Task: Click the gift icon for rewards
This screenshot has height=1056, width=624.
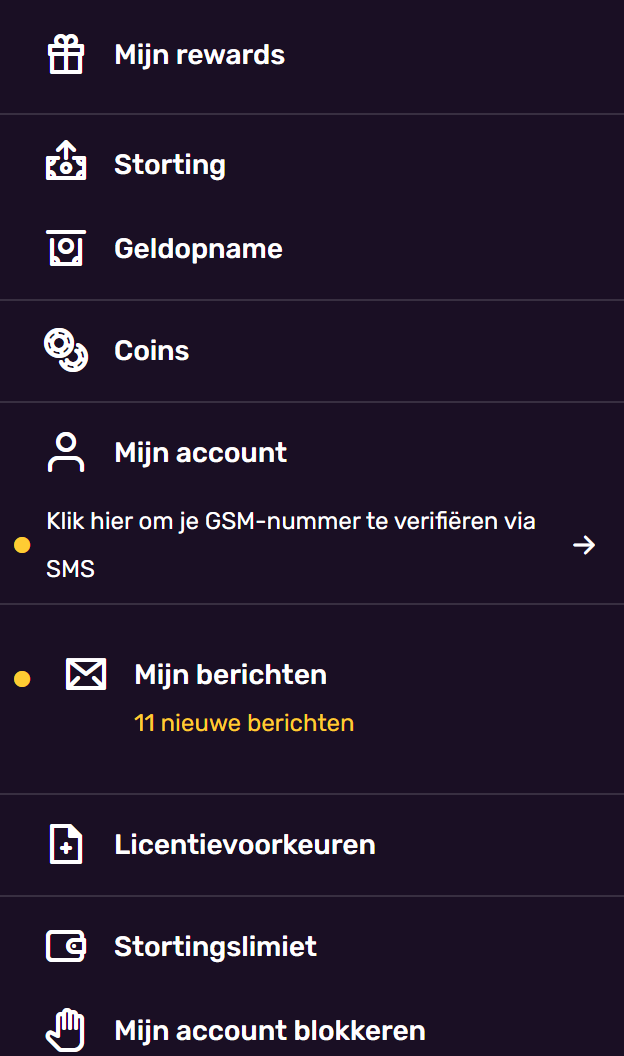Action: [67, 54]
